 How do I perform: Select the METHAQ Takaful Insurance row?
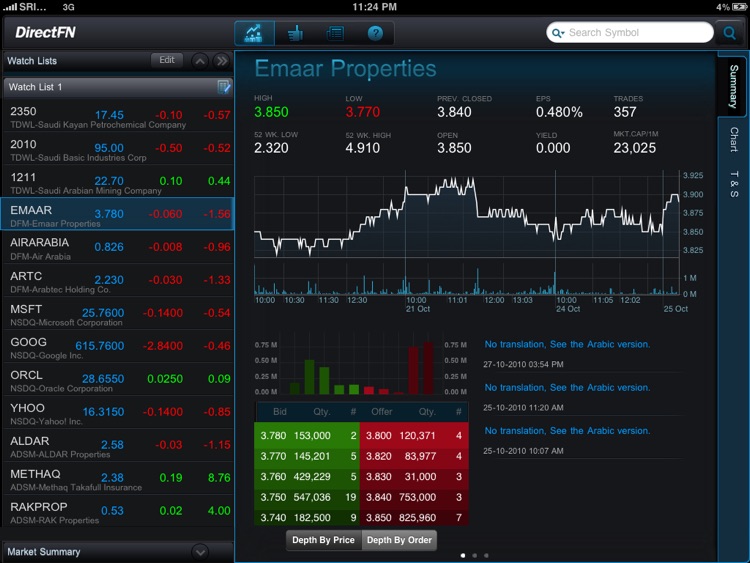(x=118, y=479)
